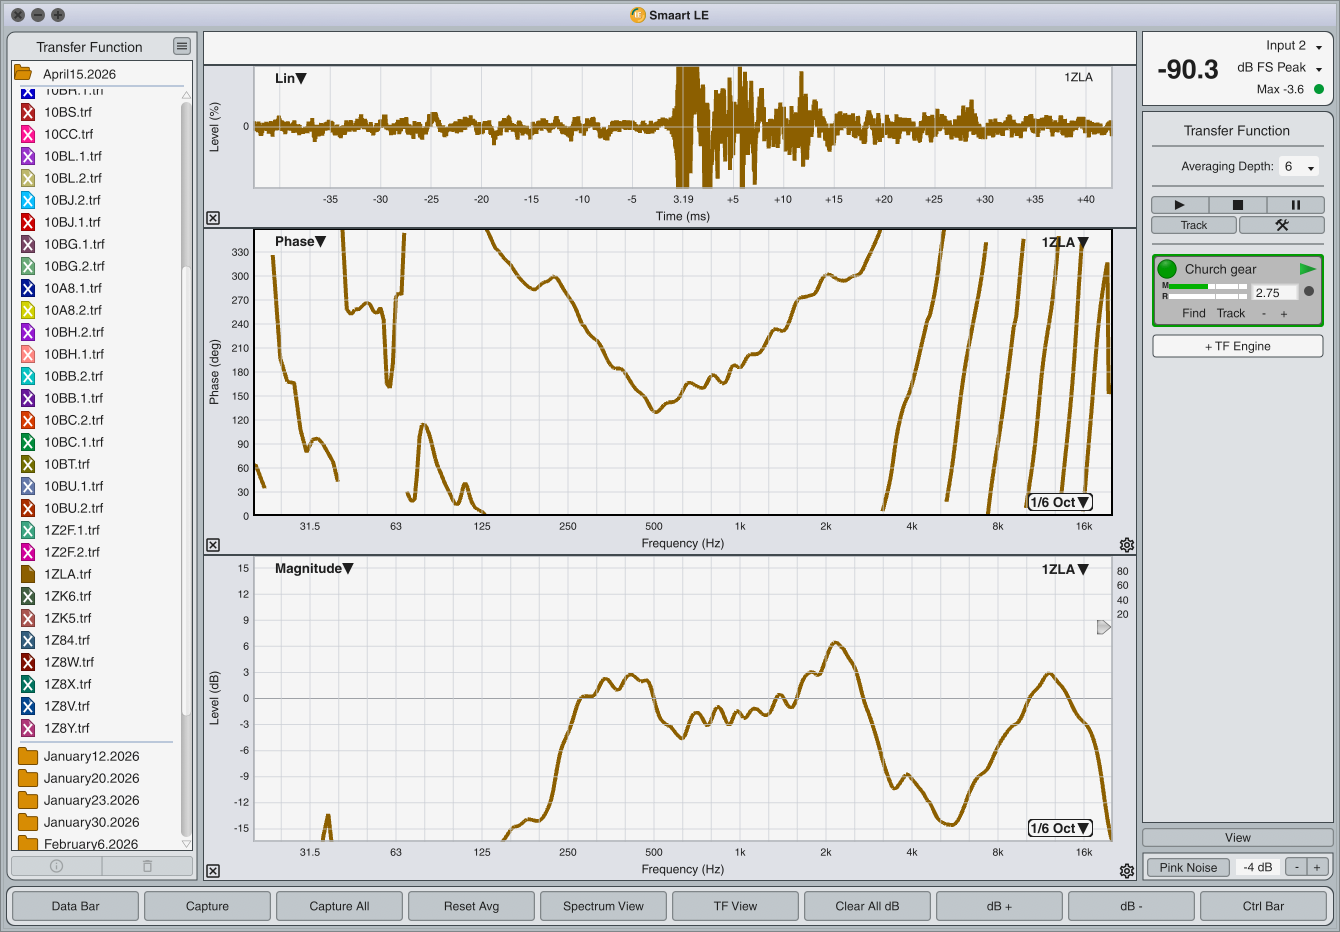Viewport: 1340px width, 932px height.
Task: Toggle visibility of 10BB.2.trf trace
Action: (28, 376)
